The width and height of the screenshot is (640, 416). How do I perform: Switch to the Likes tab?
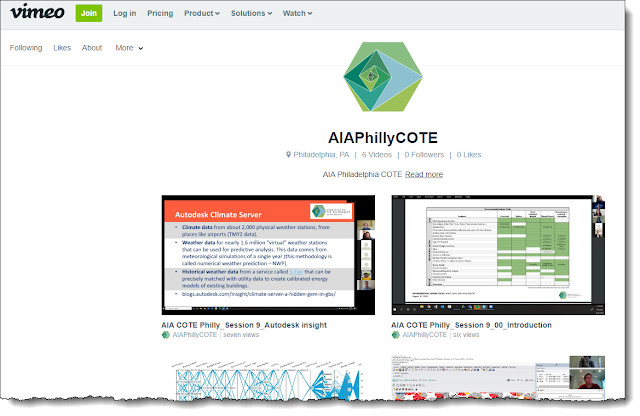pyautogui.click(x=62, y=48)
